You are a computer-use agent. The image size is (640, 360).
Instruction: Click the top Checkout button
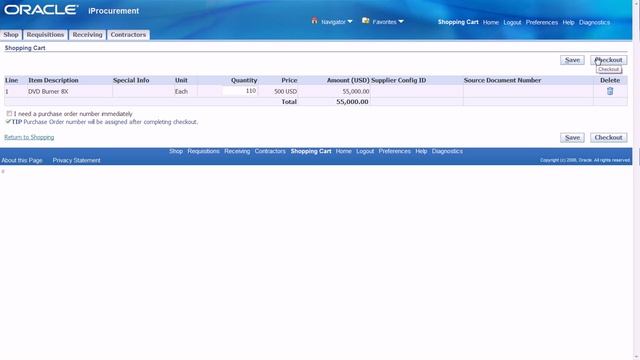[x=609, y=60]
